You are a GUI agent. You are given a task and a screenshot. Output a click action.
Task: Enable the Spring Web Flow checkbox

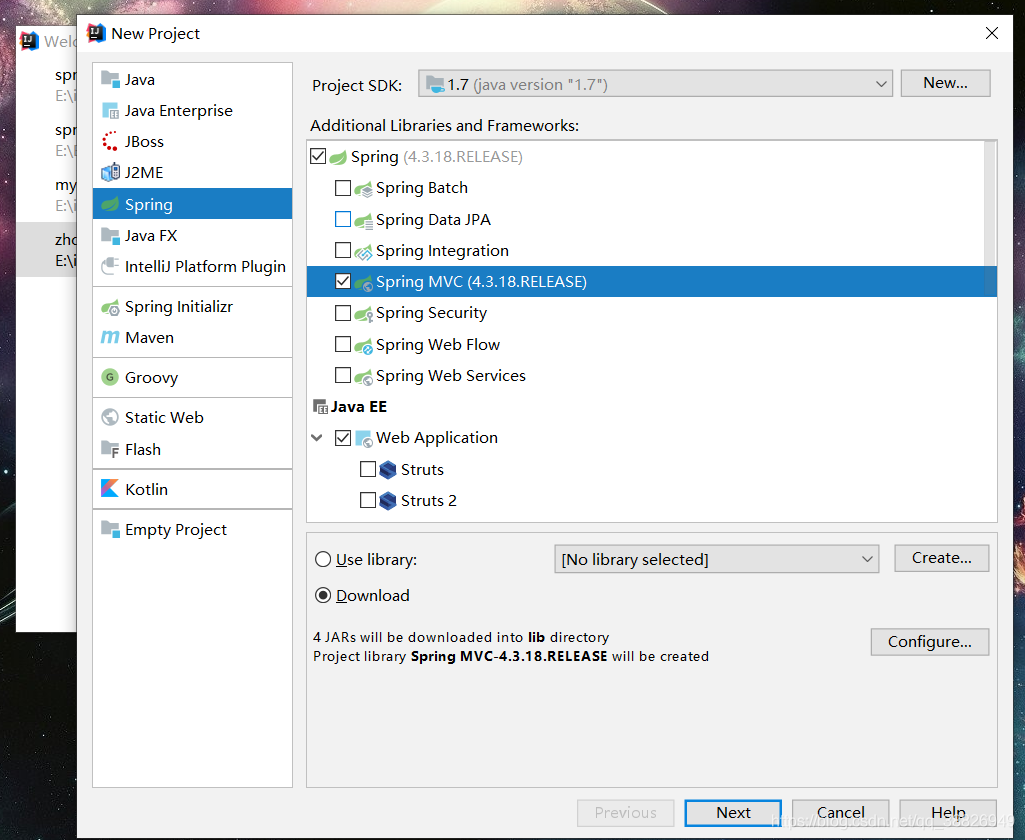coord(343,344)
